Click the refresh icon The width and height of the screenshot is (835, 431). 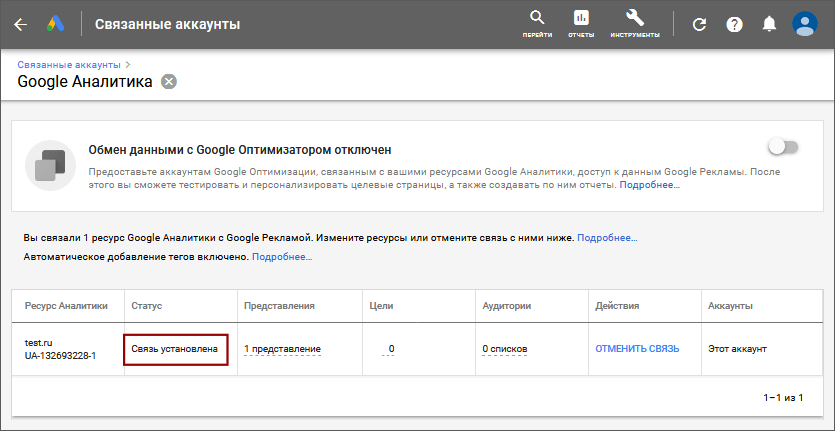699,24
